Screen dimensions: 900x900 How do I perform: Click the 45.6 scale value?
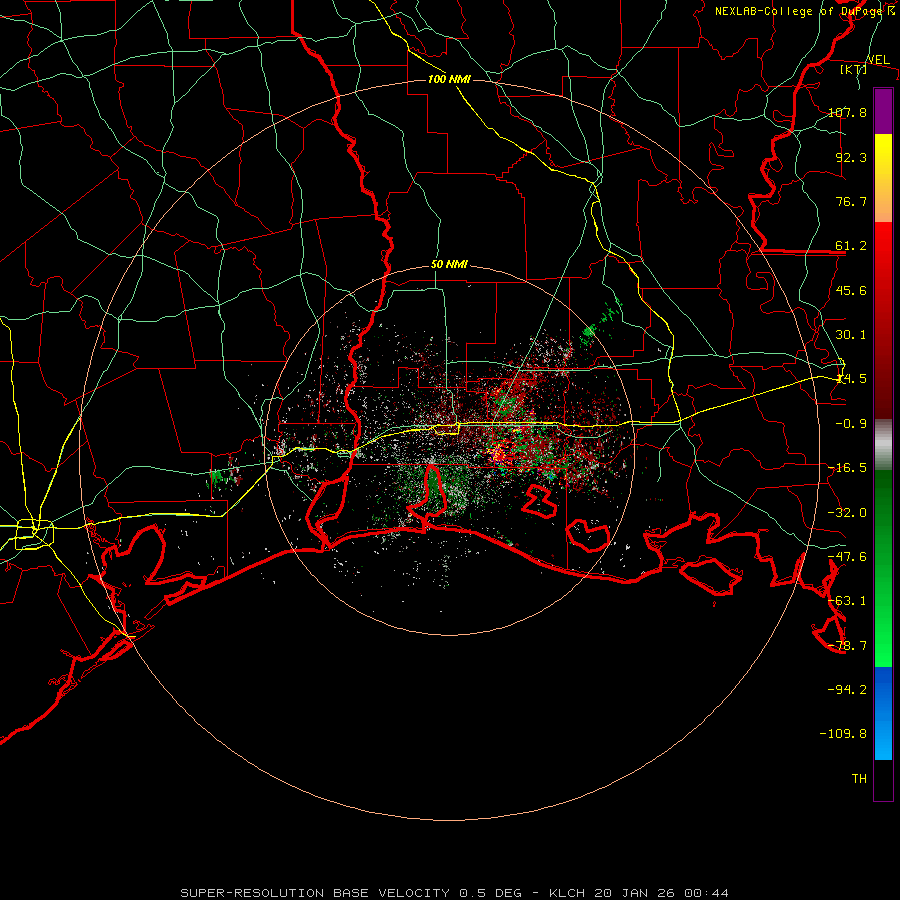(x=851, y=290)
